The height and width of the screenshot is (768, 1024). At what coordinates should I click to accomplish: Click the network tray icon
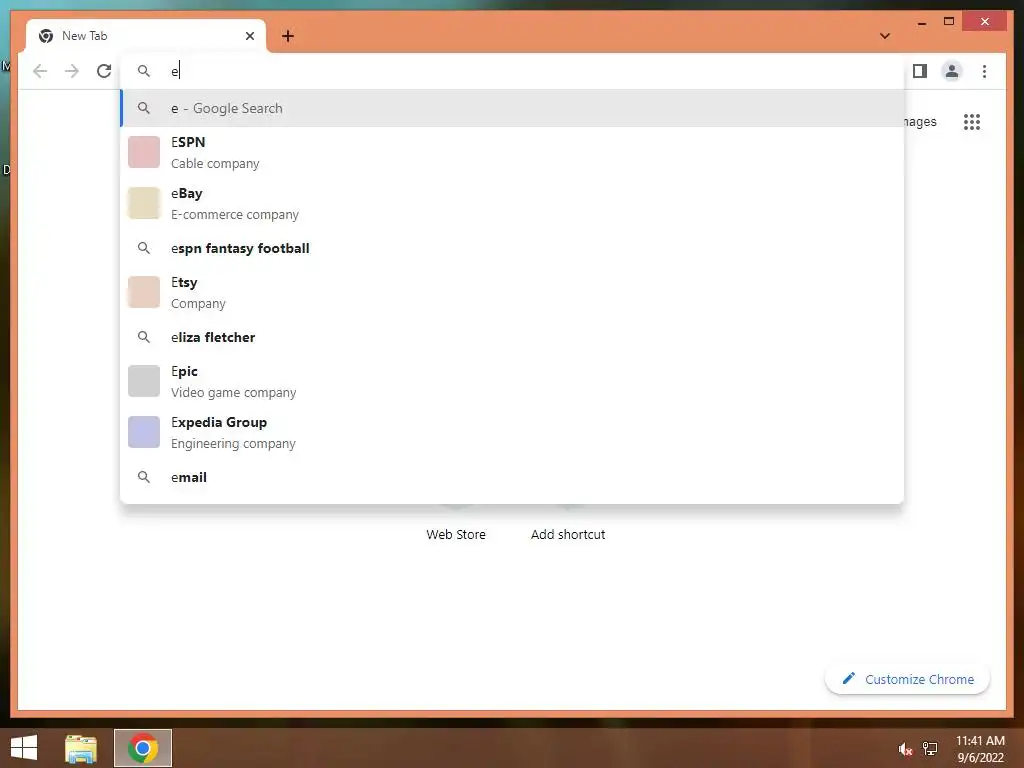930,748
